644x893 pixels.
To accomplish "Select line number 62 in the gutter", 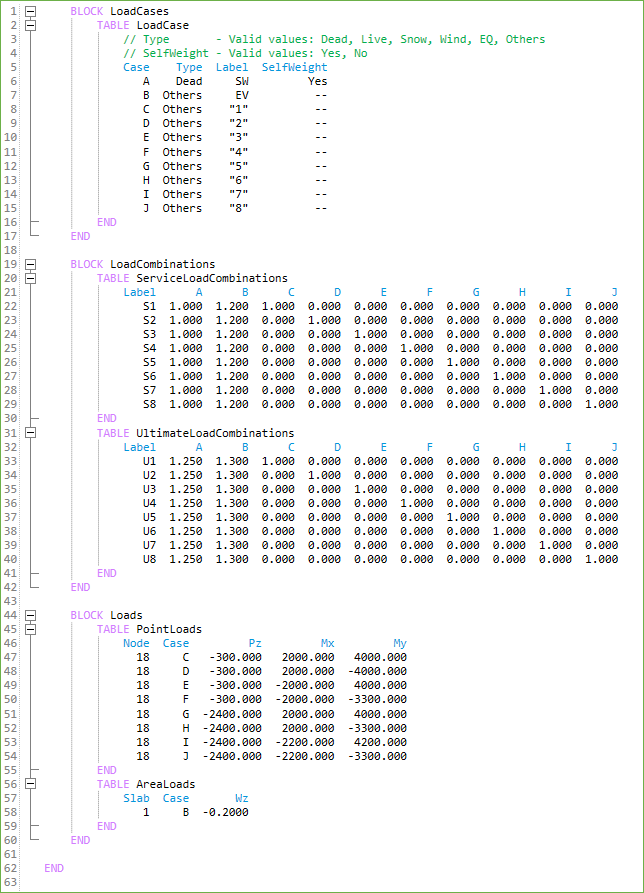I will point(11,868).
